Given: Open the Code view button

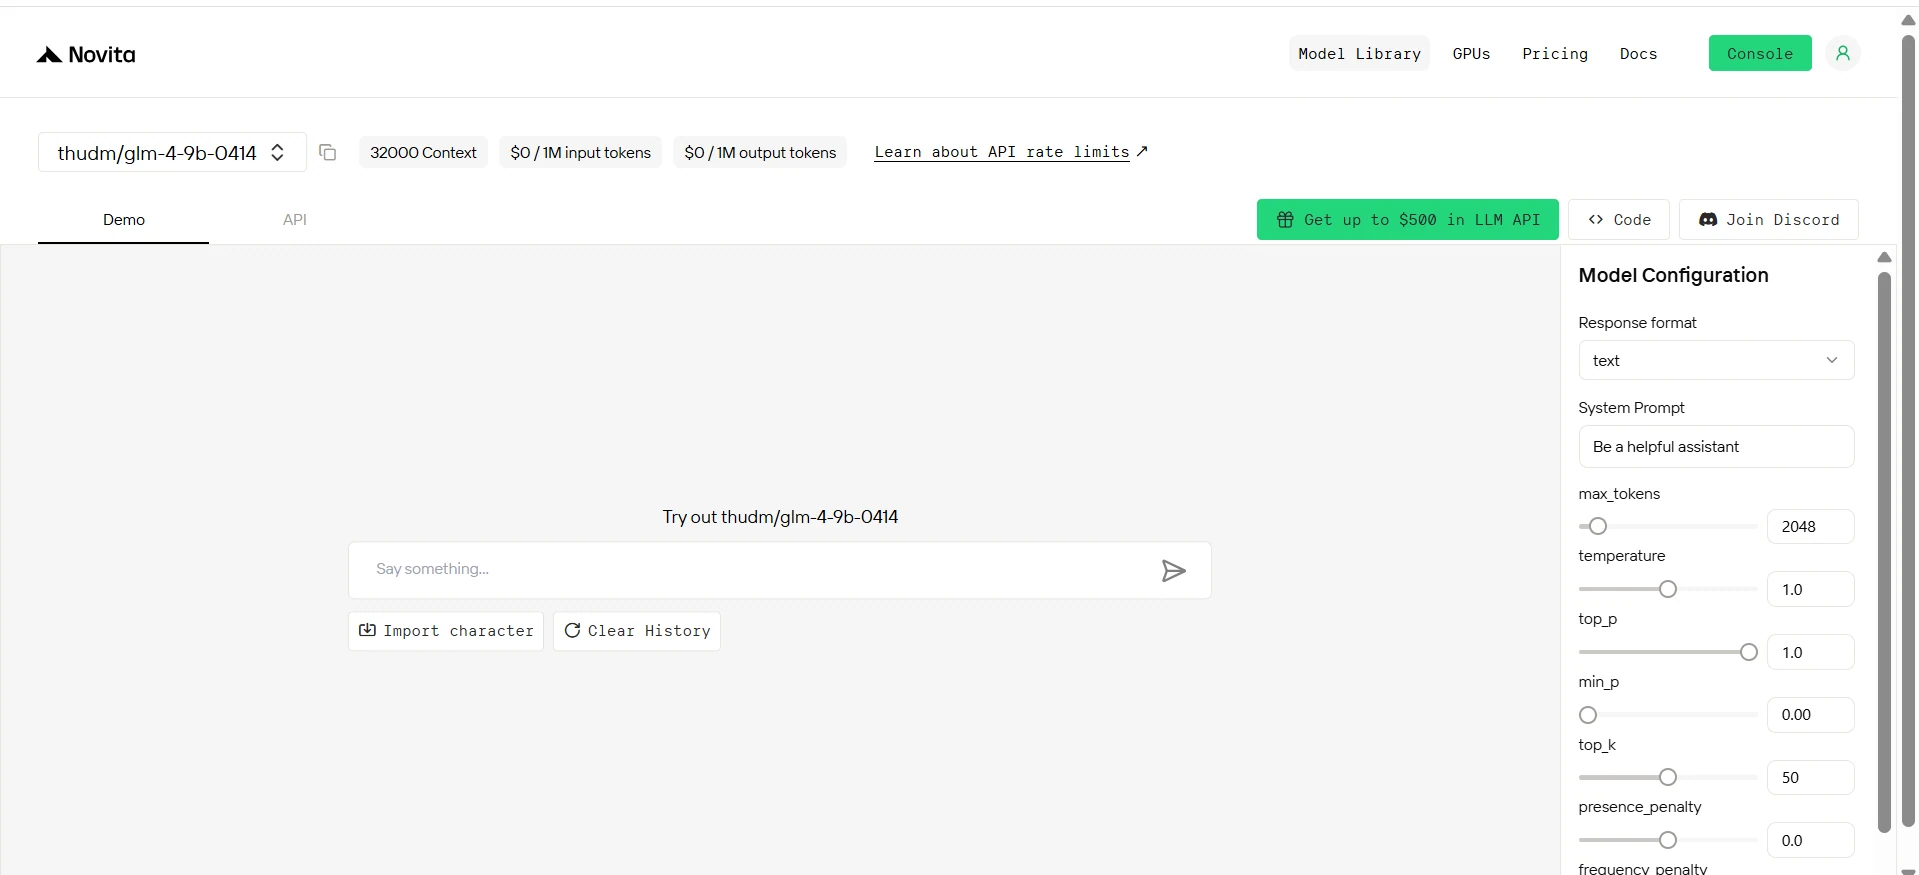Looking at the screenshot, I should [x=1619, y=220].
